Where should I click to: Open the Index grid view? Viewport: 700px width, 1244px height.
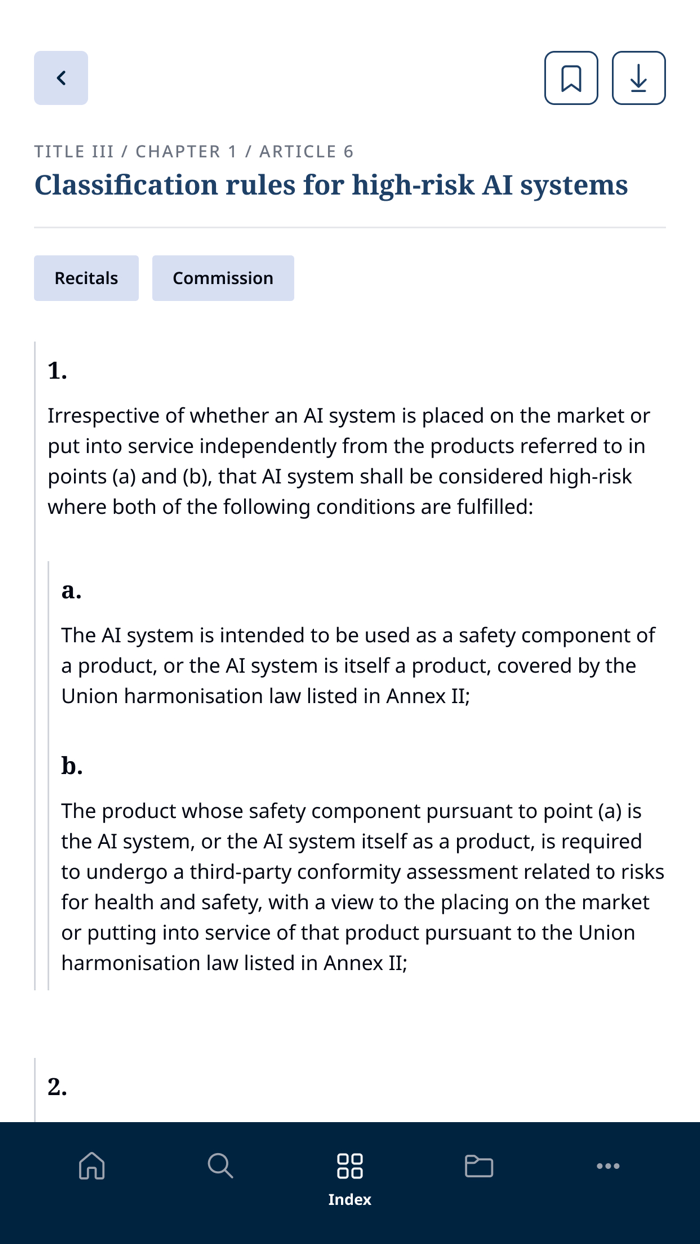[x=349, y=1166]
